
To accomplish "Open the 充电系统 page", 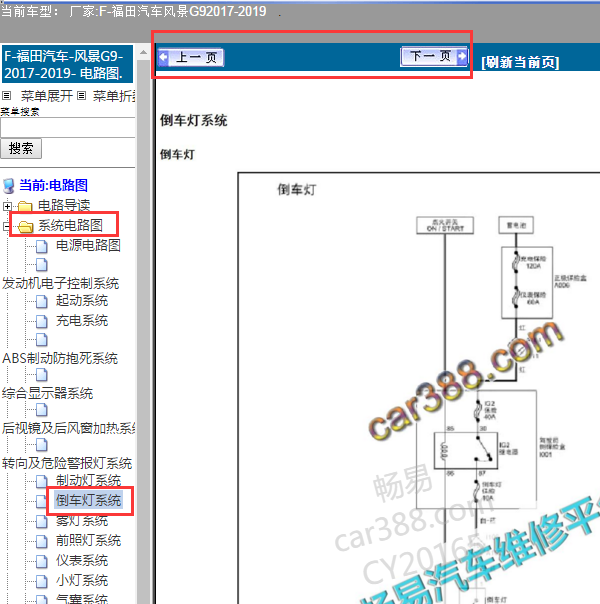I will (x=82, y=320).
